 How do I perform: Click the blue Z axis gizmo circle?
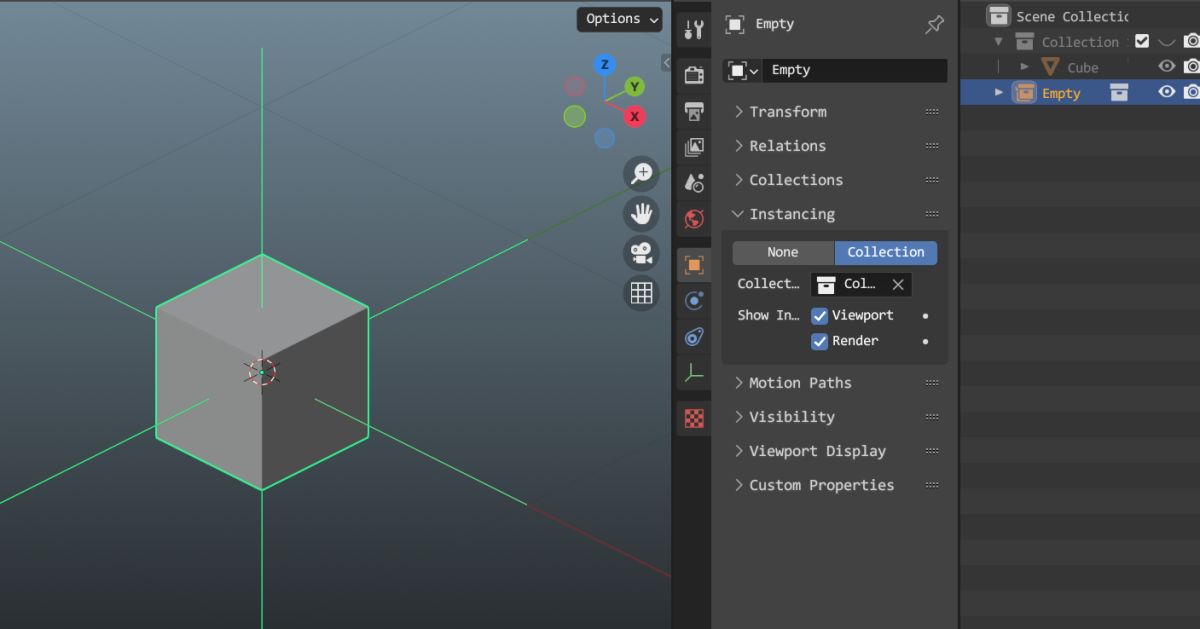coord(604,65)
